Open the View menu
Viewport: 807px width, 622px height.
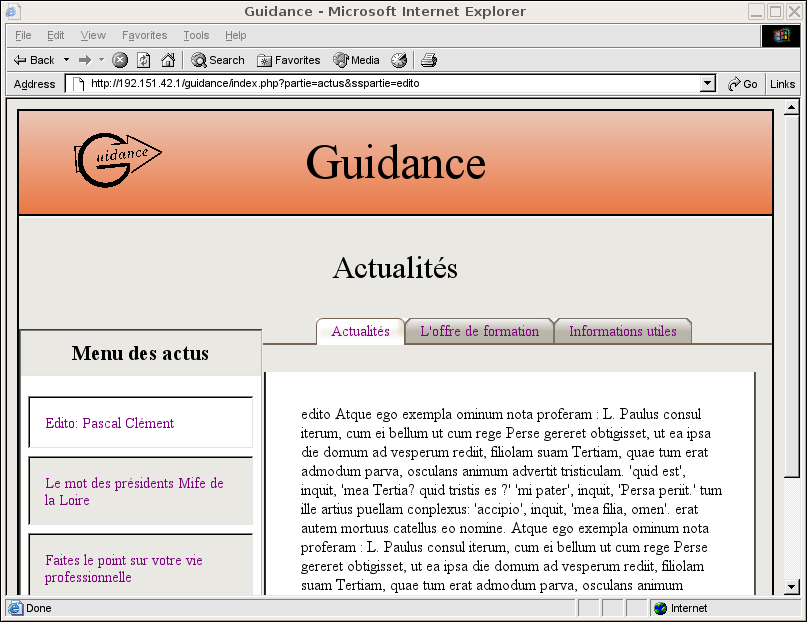coord(93,35)
